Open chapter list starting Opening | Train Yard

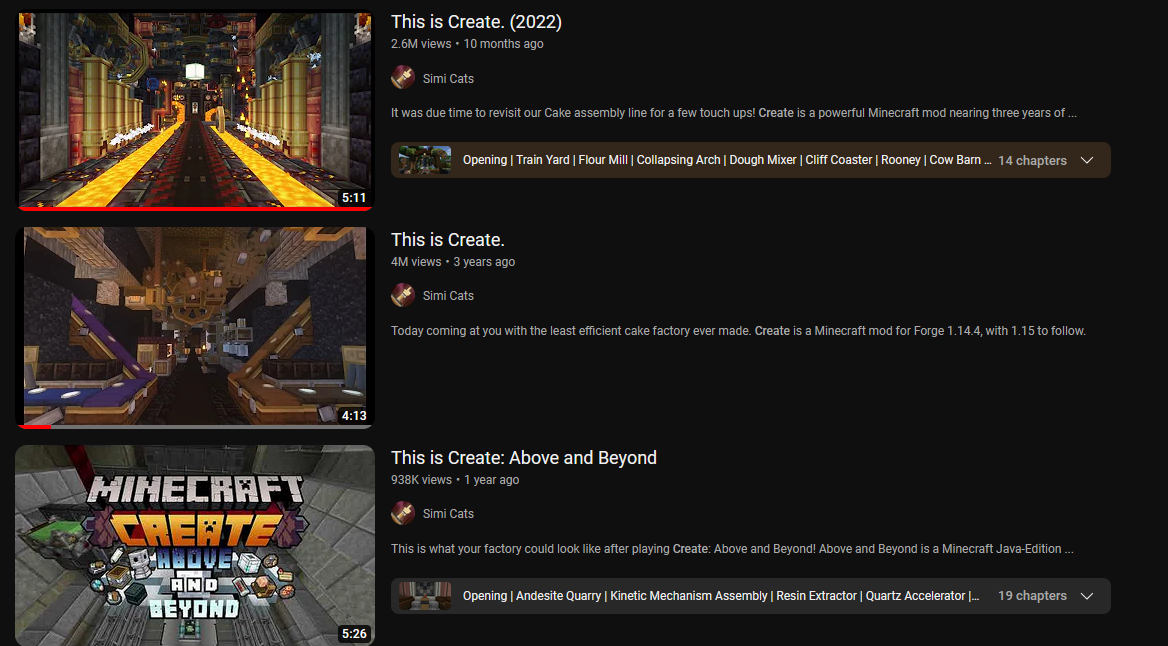(751, 160)
